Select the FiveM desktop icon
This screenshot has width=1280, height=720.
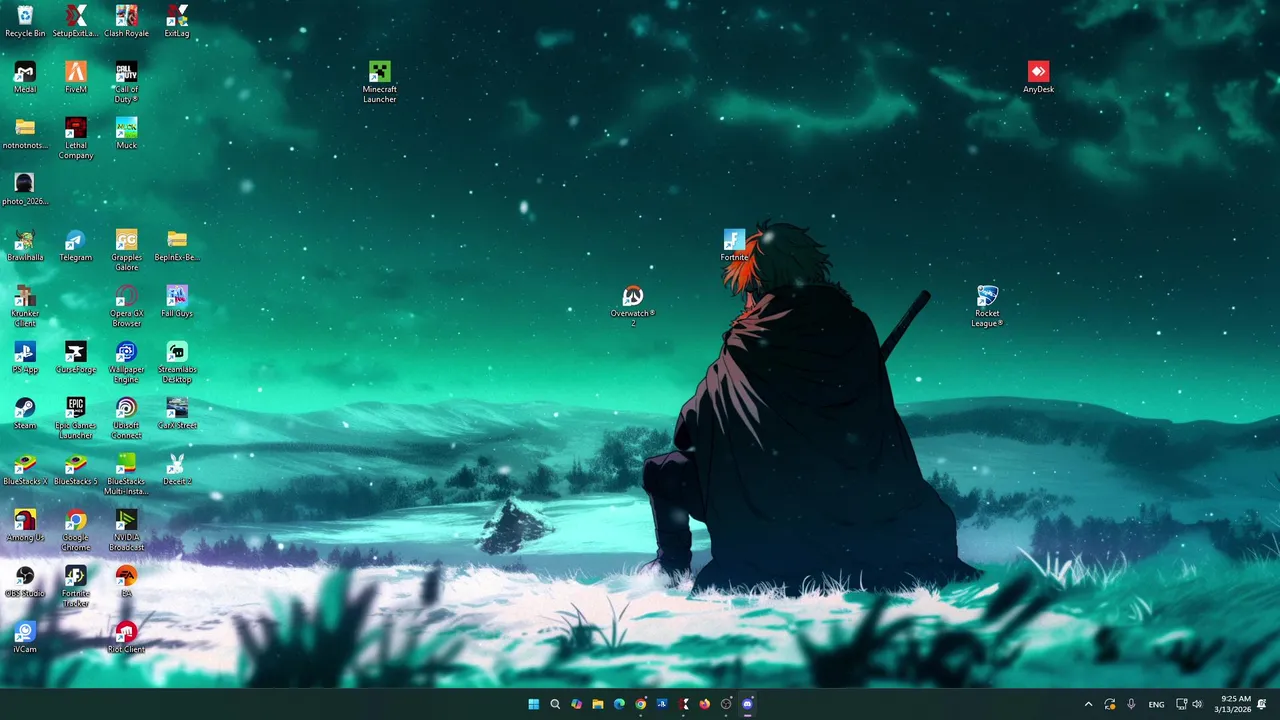tap(76, 77)
